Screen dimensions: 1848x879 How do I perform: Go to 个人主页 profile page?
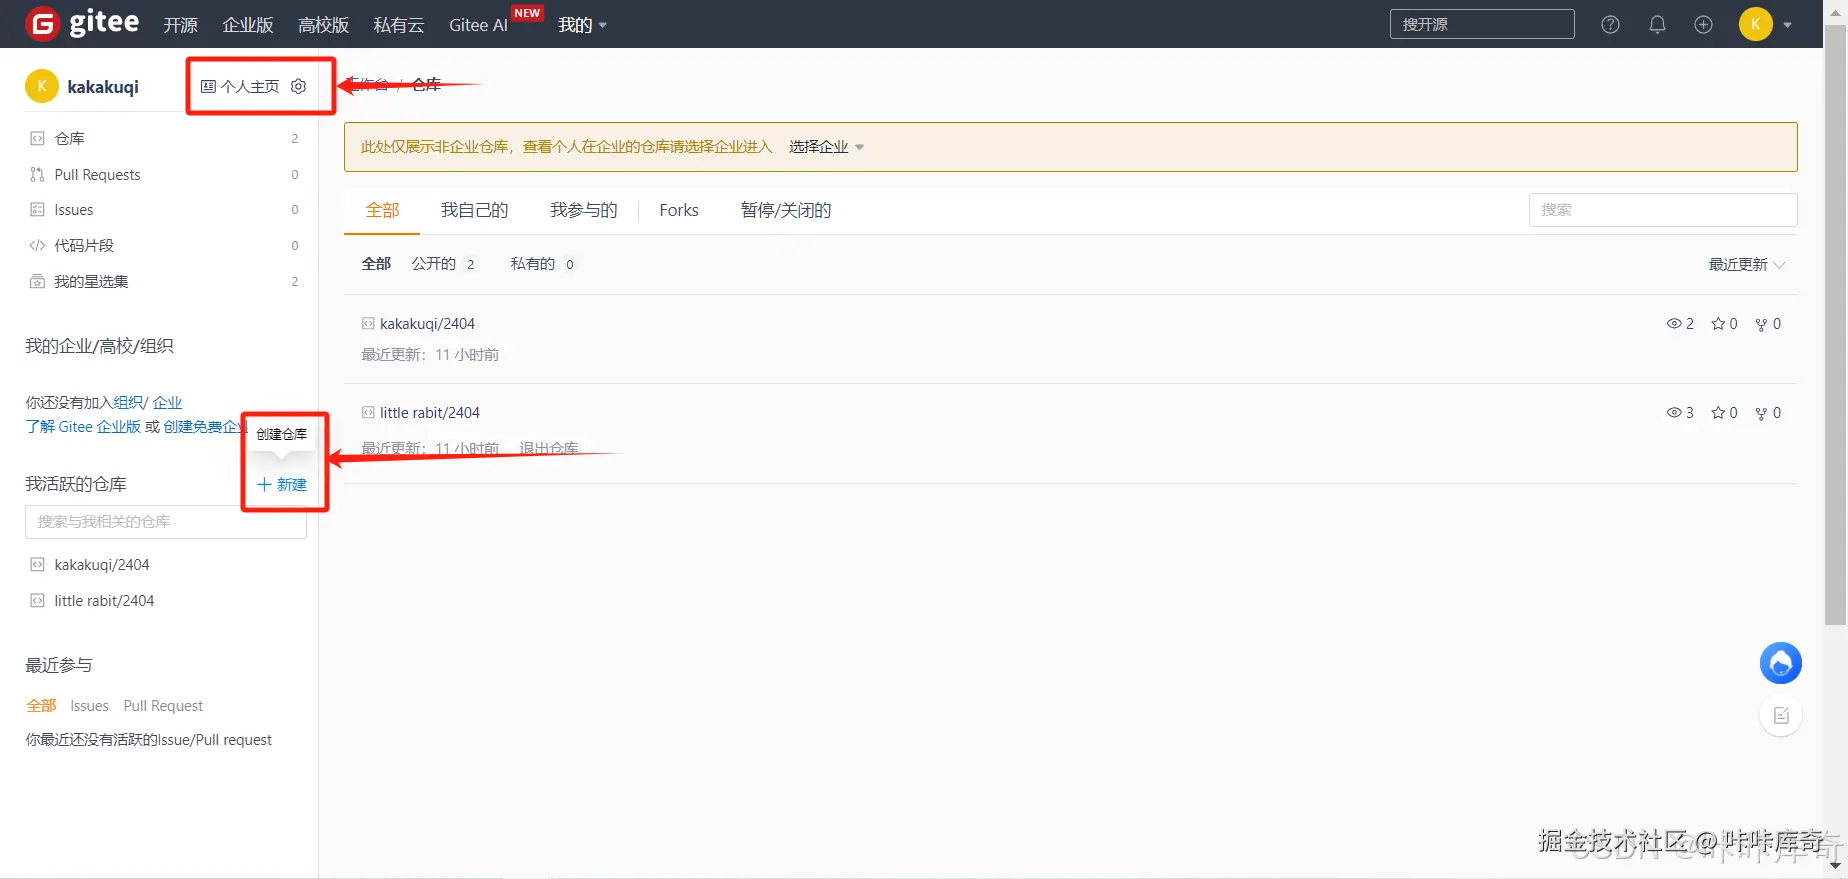coord(240,87)
